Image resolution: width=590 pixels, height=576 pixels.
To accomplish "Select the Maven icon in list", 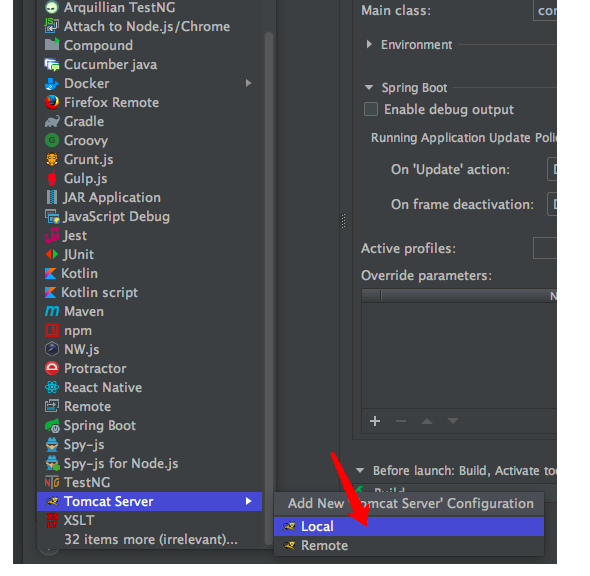I will (52, 311).
